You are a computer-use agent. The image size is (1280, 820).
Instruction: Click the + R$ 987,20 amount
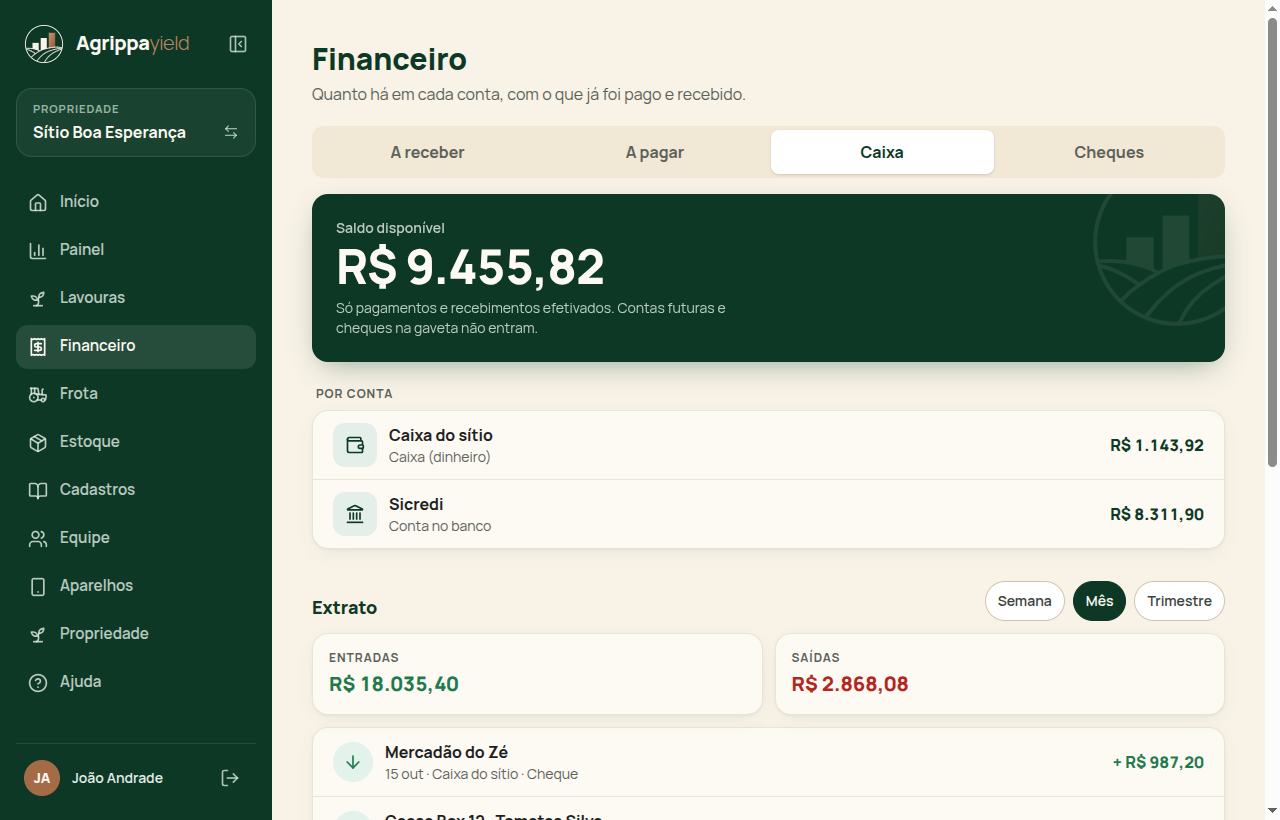tap(1158, 762)
